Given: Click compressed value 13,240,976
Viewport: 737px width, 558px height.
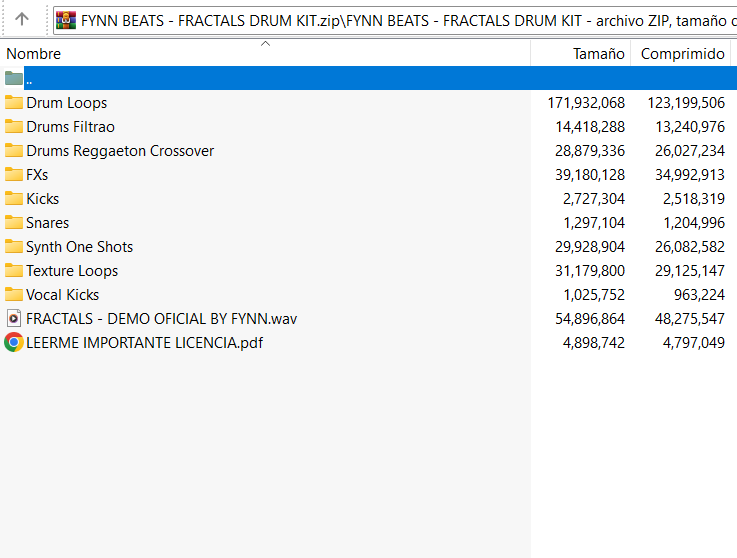Looking at the screenshot, I should 690,126.
